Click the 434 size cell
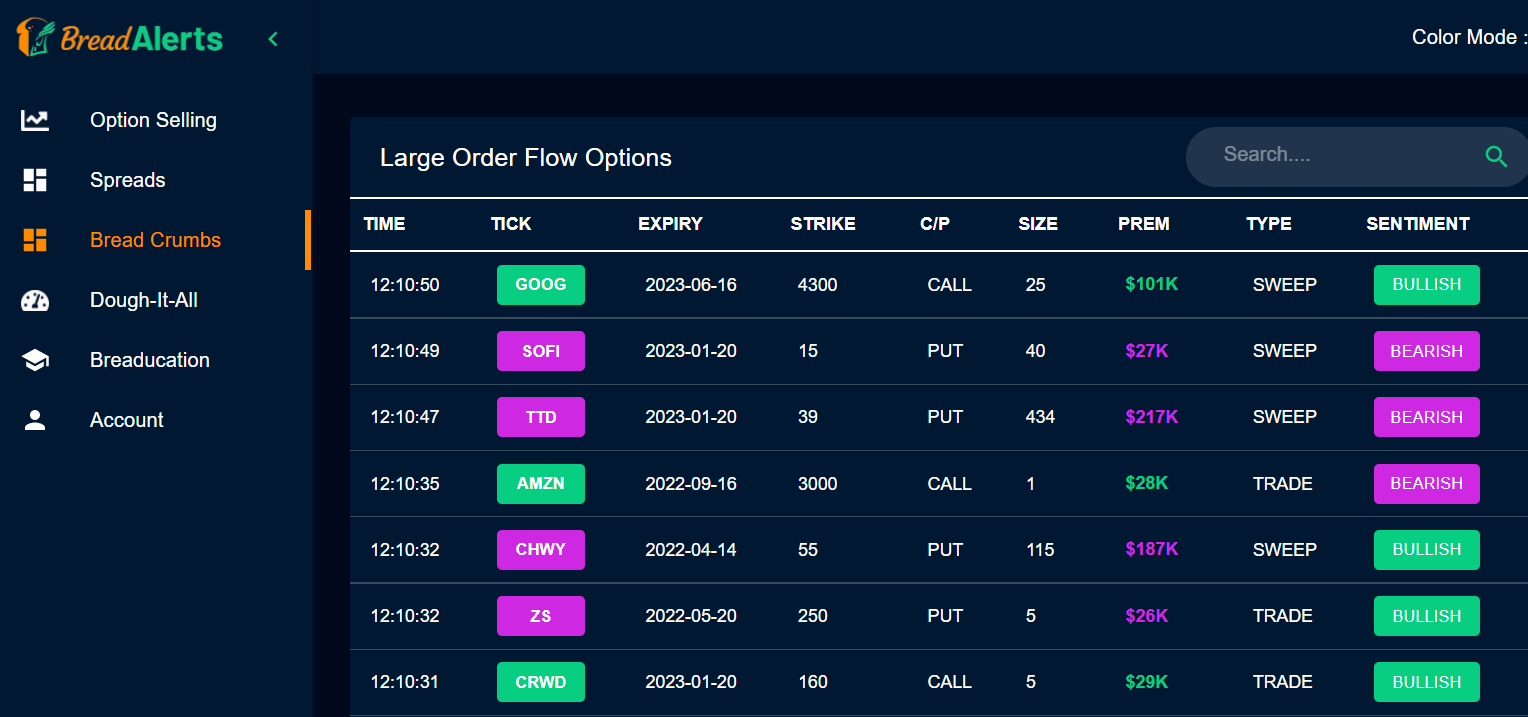The height and width of the screenshot is (717, 1528). 1040,417
